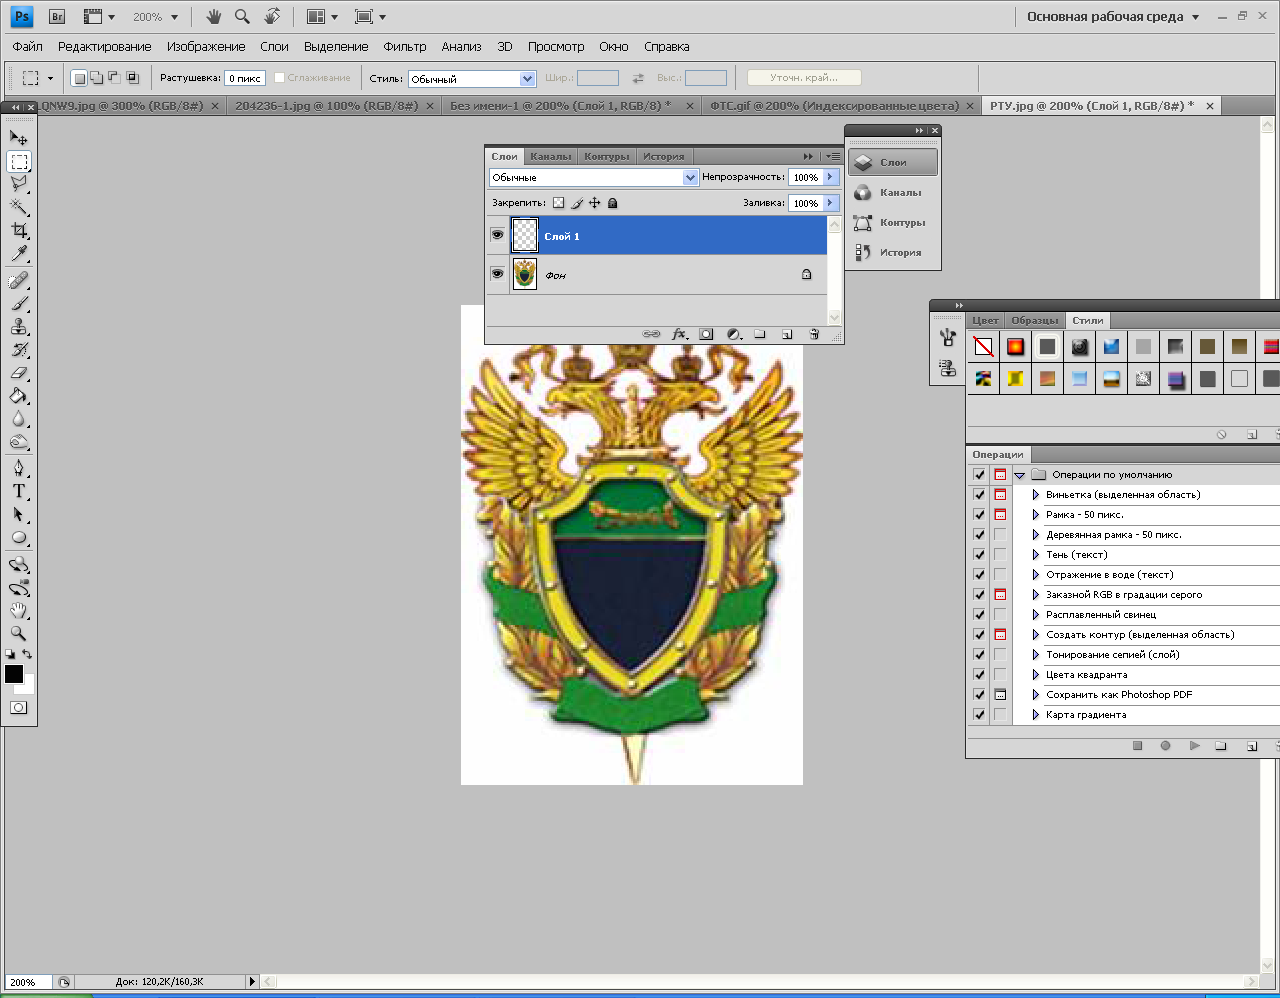The width and height of the screenshot is (1280, 998).
Task: Select the Brush tool
Action: tap(19, 304)
